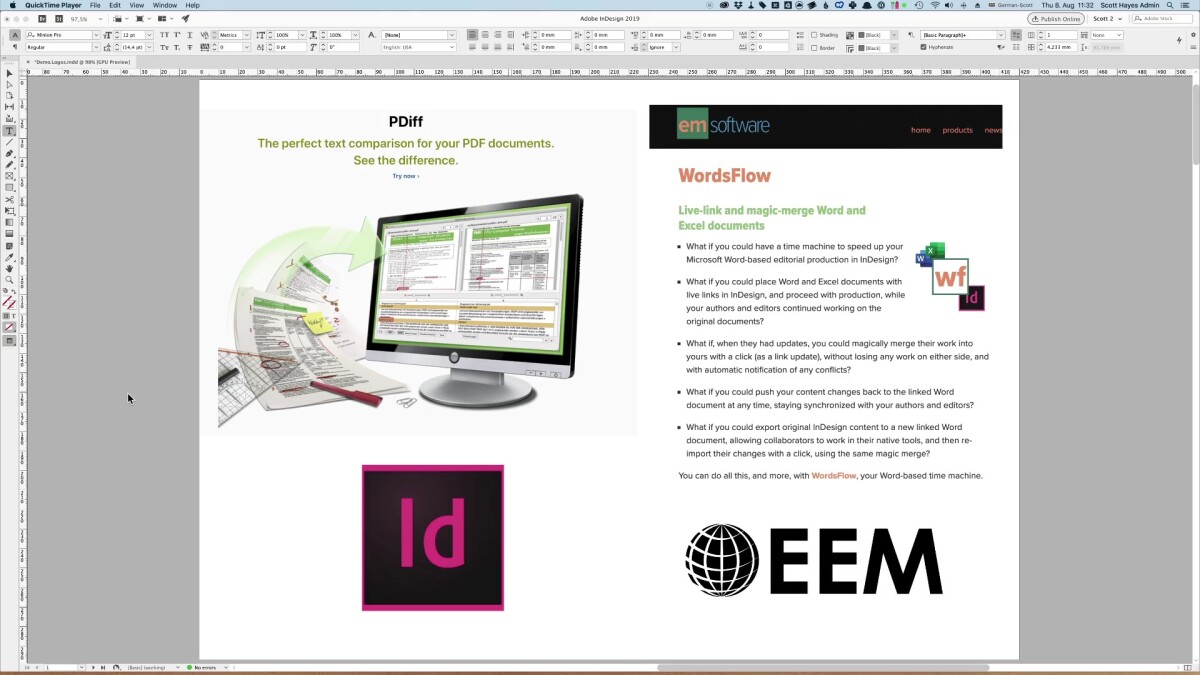Image resolution: width=1200 pixels, height=675 pixels.
Task: Select the Page tool
Action: tap(10, 96)
